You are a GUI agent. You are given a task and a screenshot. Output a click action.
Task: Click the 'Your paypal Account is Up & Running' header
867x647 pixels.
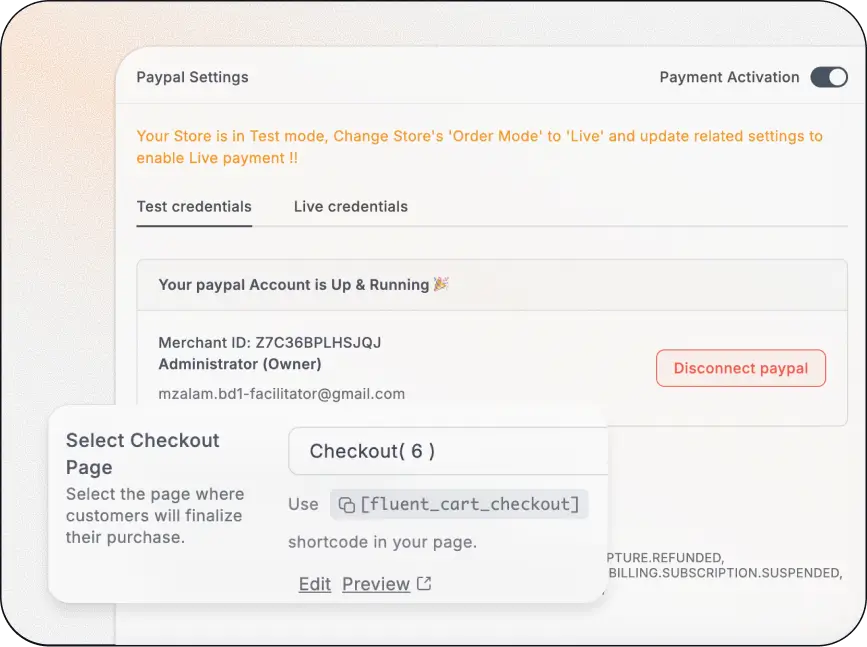(x=294, y=285)
